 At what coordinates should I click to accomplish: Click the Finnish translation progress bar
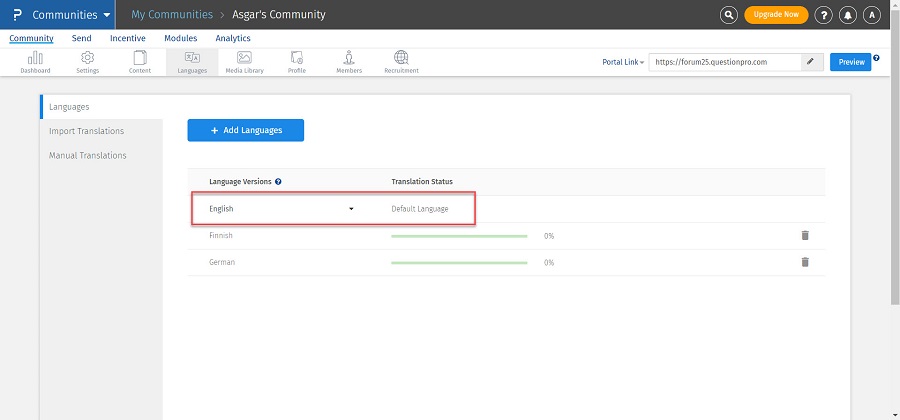point(459,236)
